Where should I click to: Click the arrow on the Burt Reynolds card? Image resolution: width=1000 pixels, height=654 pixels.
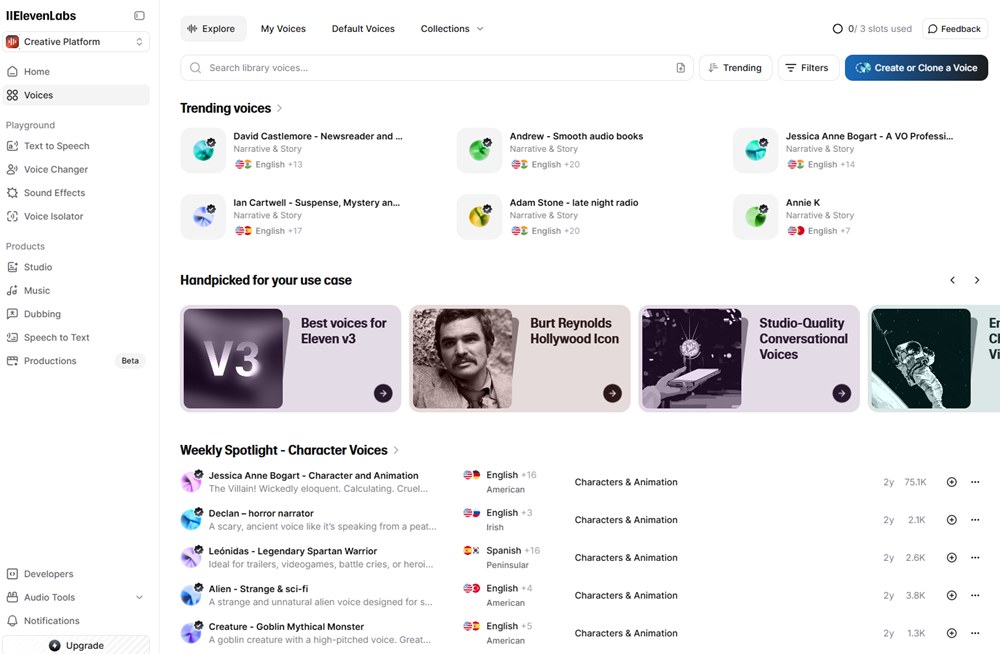(x=612, y=393)
